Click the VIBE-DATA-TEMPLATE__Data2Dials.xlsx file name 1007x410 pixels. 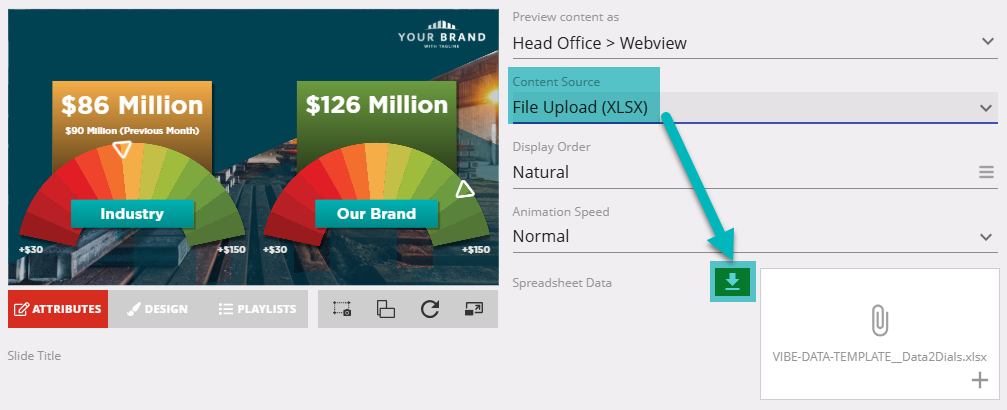pyautogui.click(x=879, y=356)
